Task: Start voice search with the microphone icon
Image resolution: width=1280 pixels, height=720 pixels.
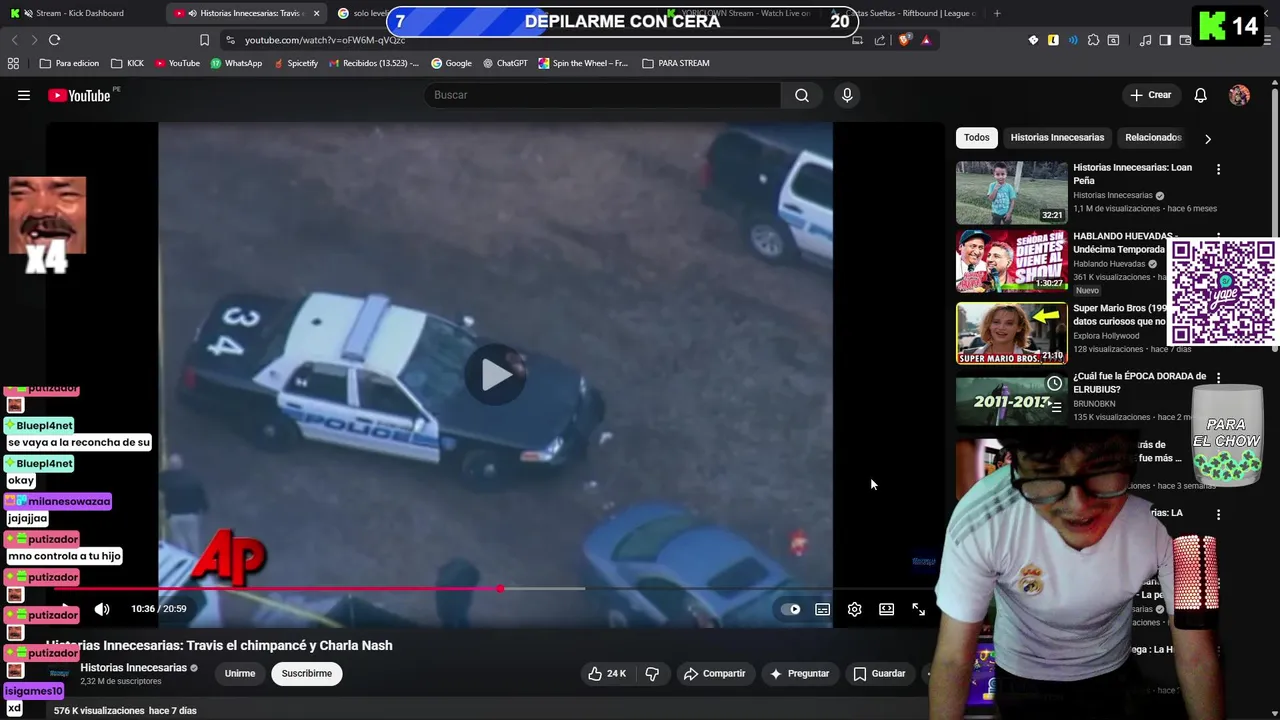Action: [x=847, y=95]
